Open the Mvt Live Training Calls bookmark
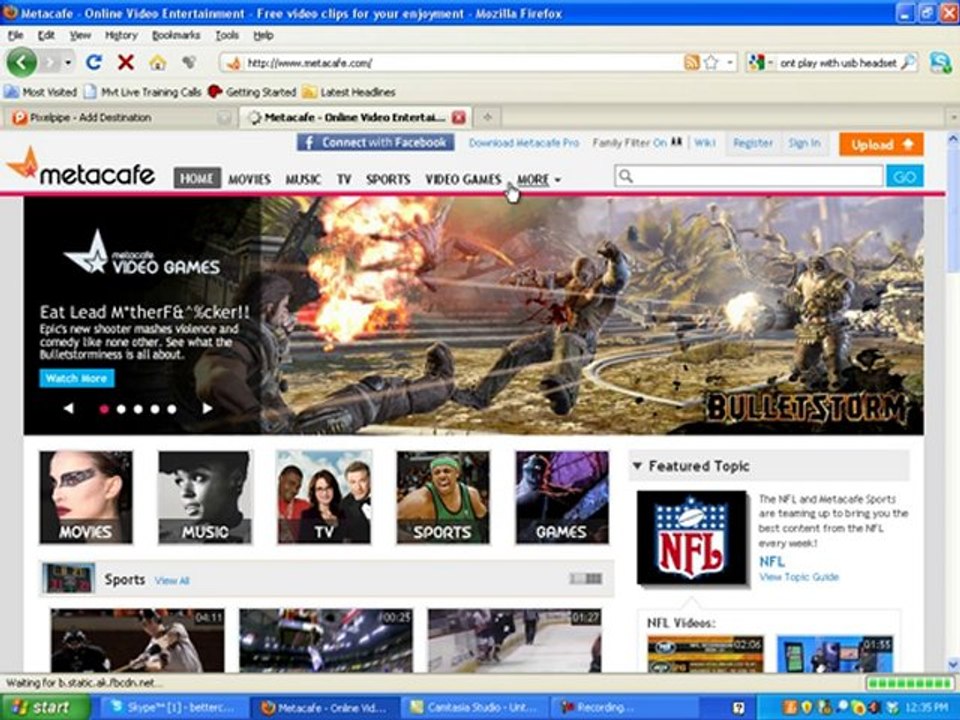 pos(143,92)
